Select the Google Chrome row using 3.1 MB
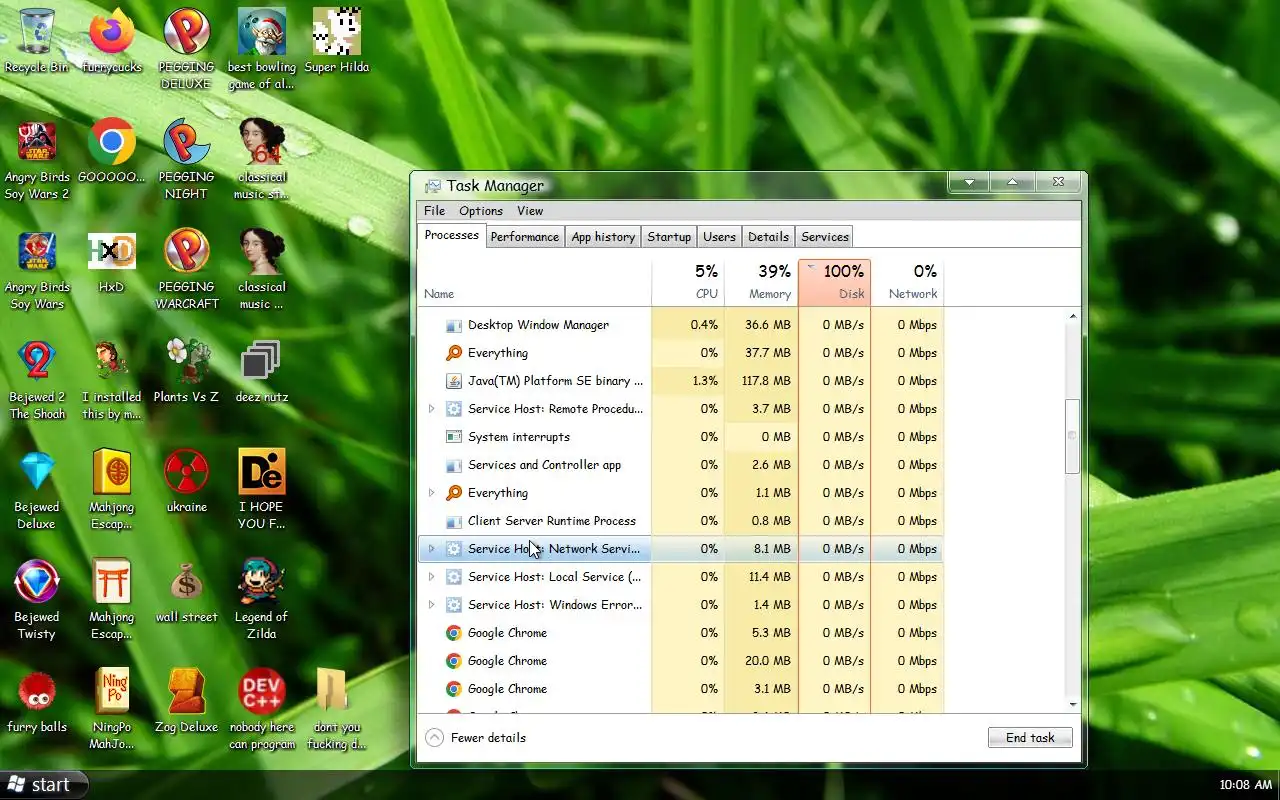The height and width of the screenshot is (800, 1280). [680, 689]
